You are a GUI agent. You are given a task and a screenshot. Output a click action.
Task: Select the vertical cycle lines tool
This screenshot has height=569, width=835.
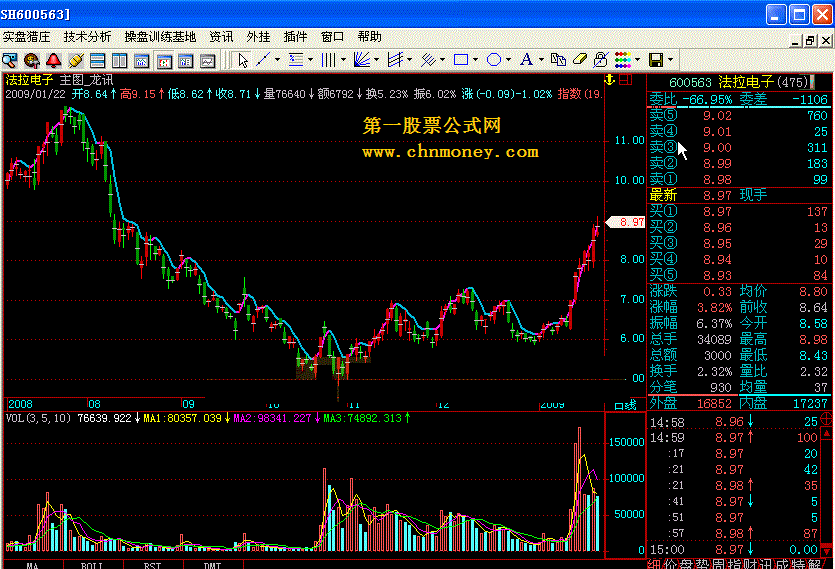(x=329, y=60)
